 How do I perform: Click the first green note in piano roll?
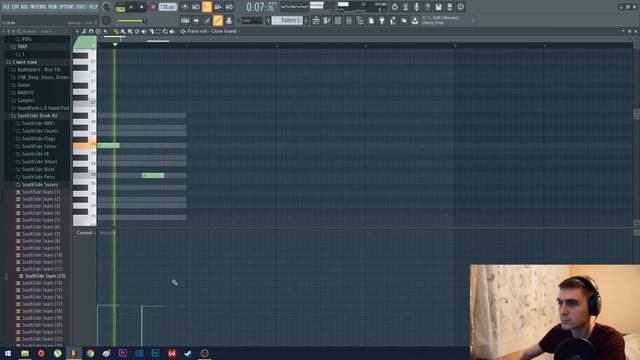(x=109, y=145)
